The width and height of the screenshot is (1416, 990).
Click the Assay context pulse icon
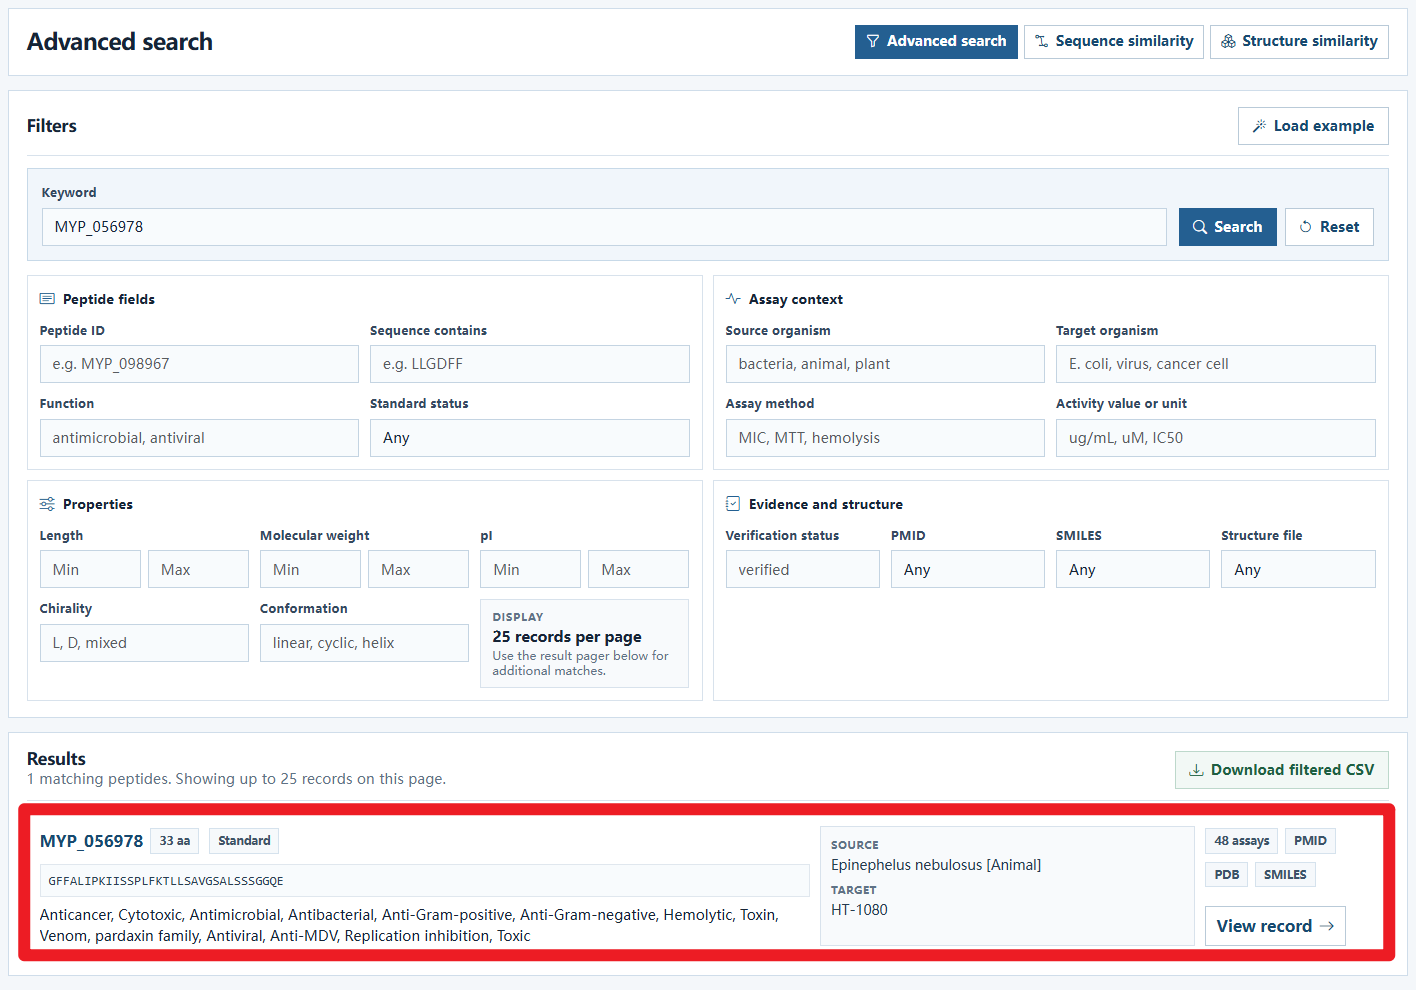[x=733, y=299]
